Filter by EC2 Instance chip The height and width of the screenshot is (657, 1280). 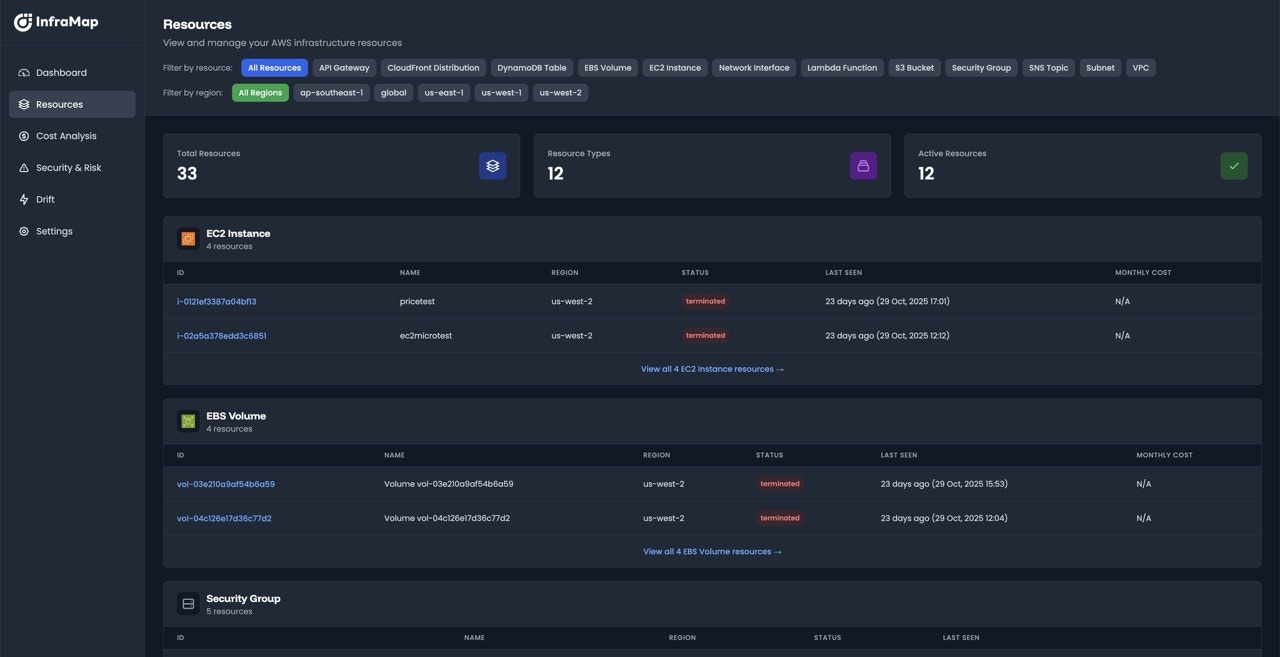click(x=675, y=68)
